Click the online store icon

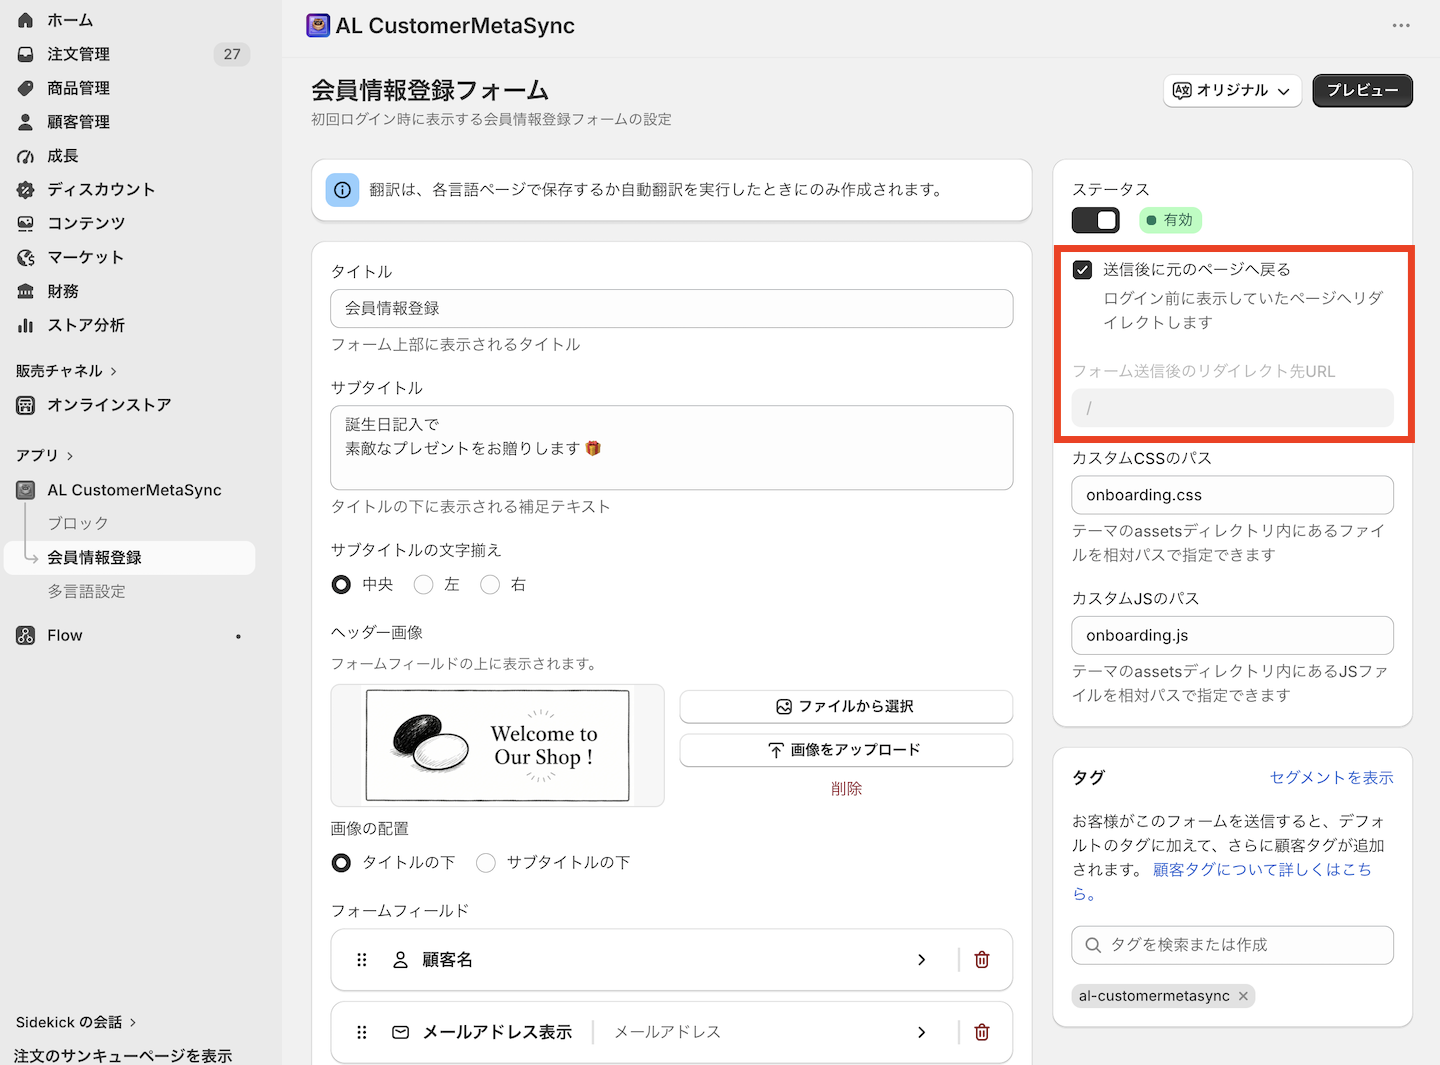coord(26,405)
